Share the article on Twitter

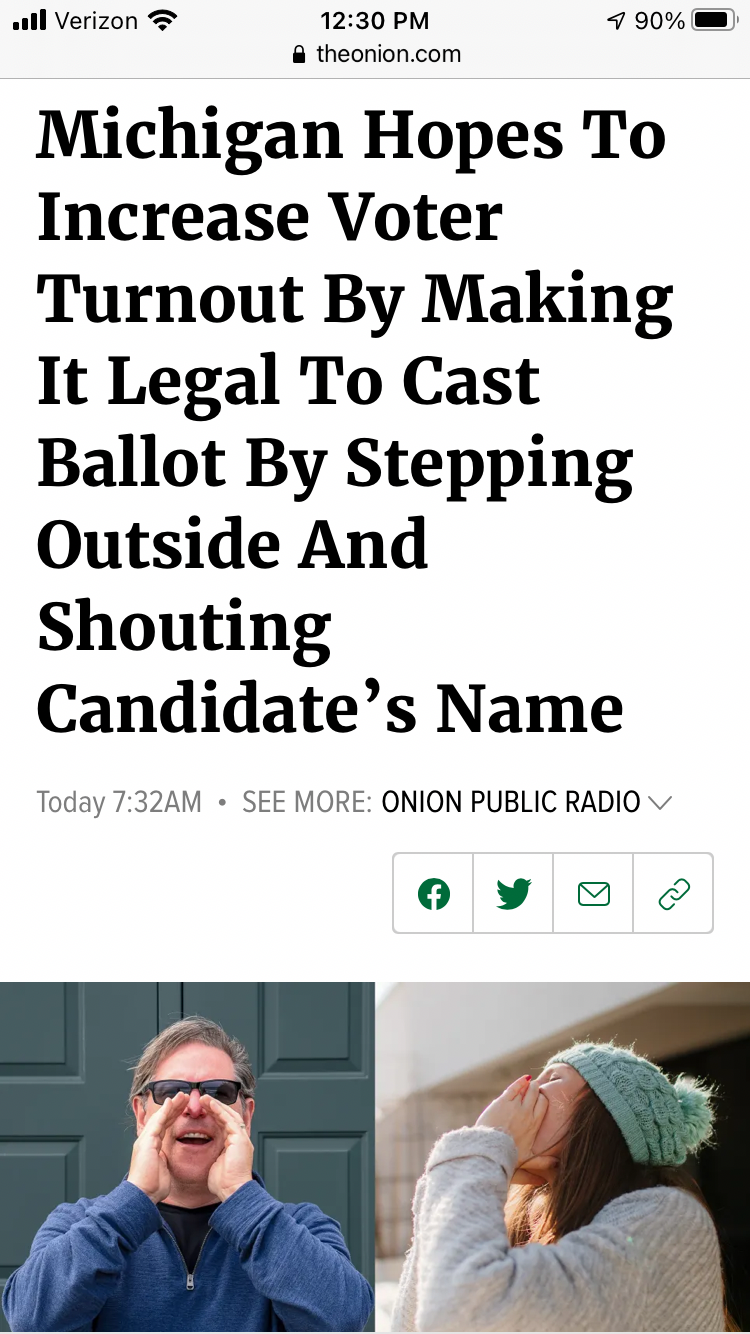pyautogui.click(x=513, y=893)
